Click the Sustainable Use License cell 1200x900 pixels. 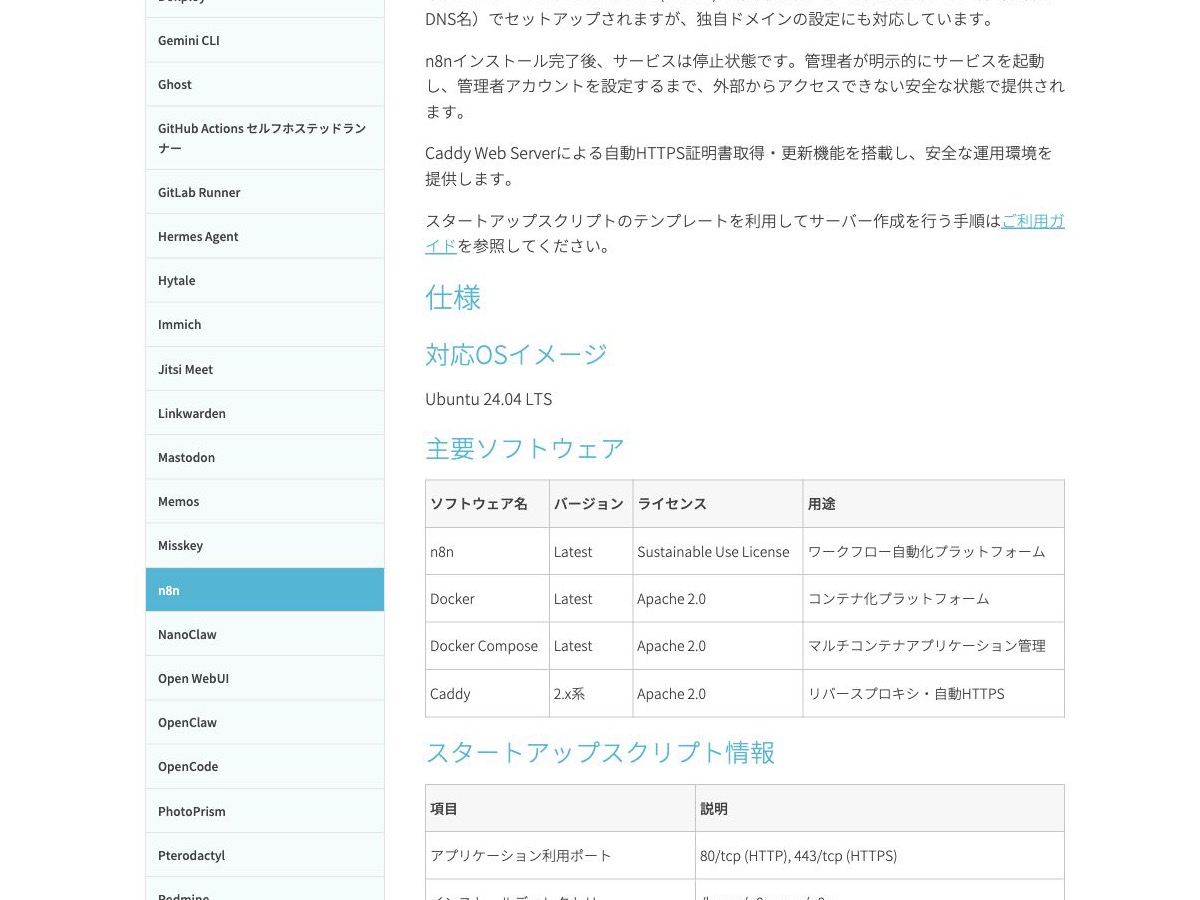tap(718, 551)
